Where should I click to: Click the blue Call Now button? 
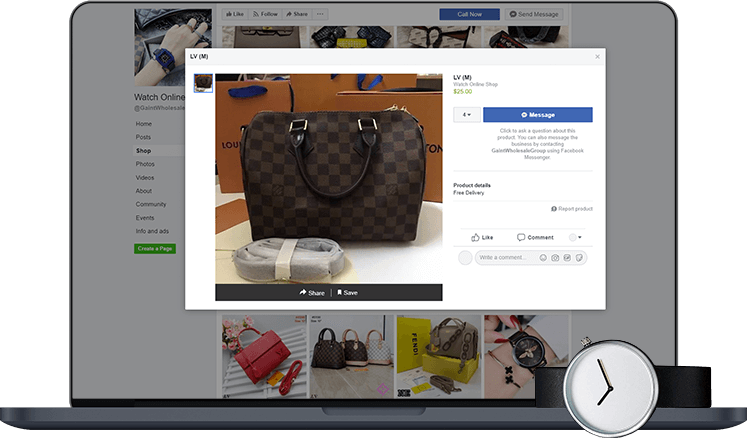469,14
